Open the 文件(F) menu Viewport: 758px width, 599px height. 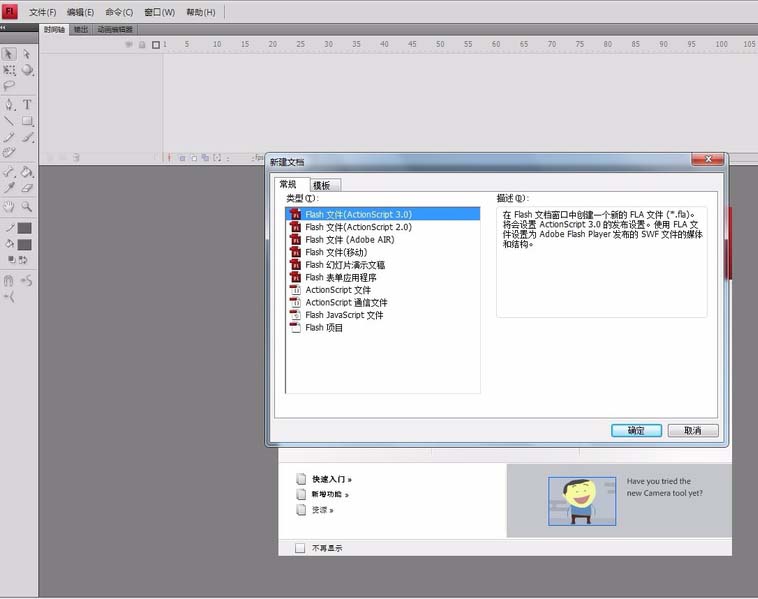click(43, 12)
